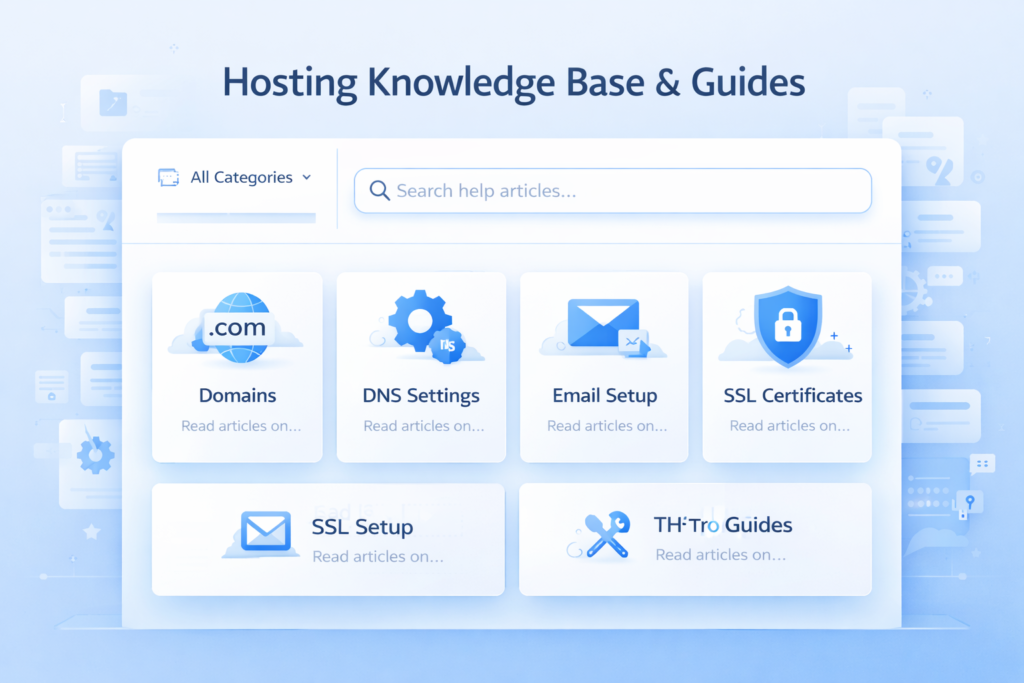1024x683 pixels.
Task: Click the category icon beside All Categories
Action: coord(170,177)
